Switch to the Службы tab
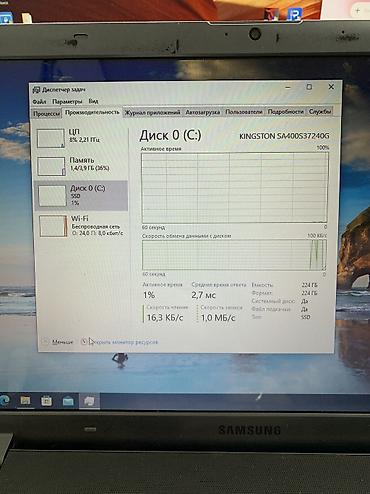Viewport: 370px width, 494px height. point(320,111)
